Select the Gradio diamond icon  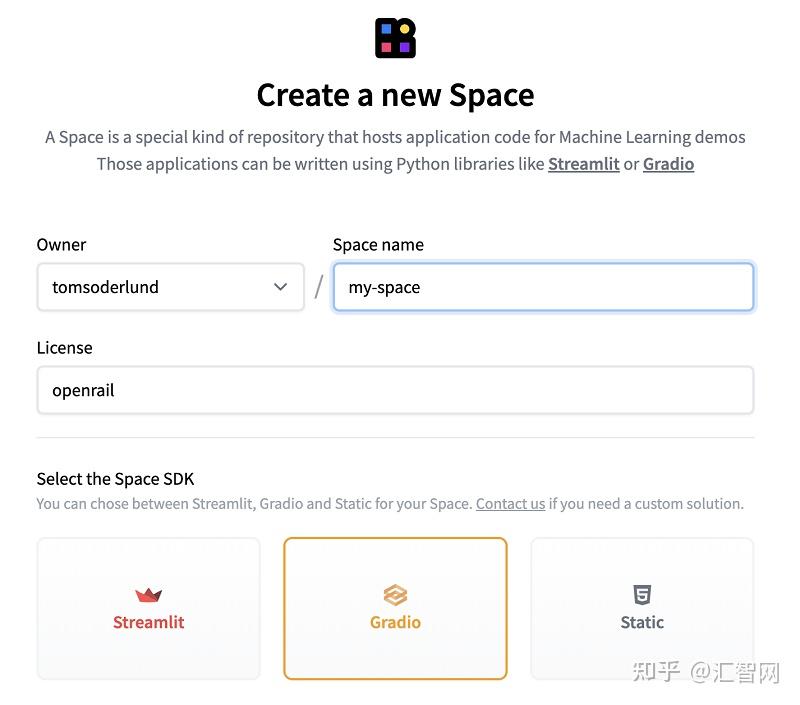tap(395, 595)
